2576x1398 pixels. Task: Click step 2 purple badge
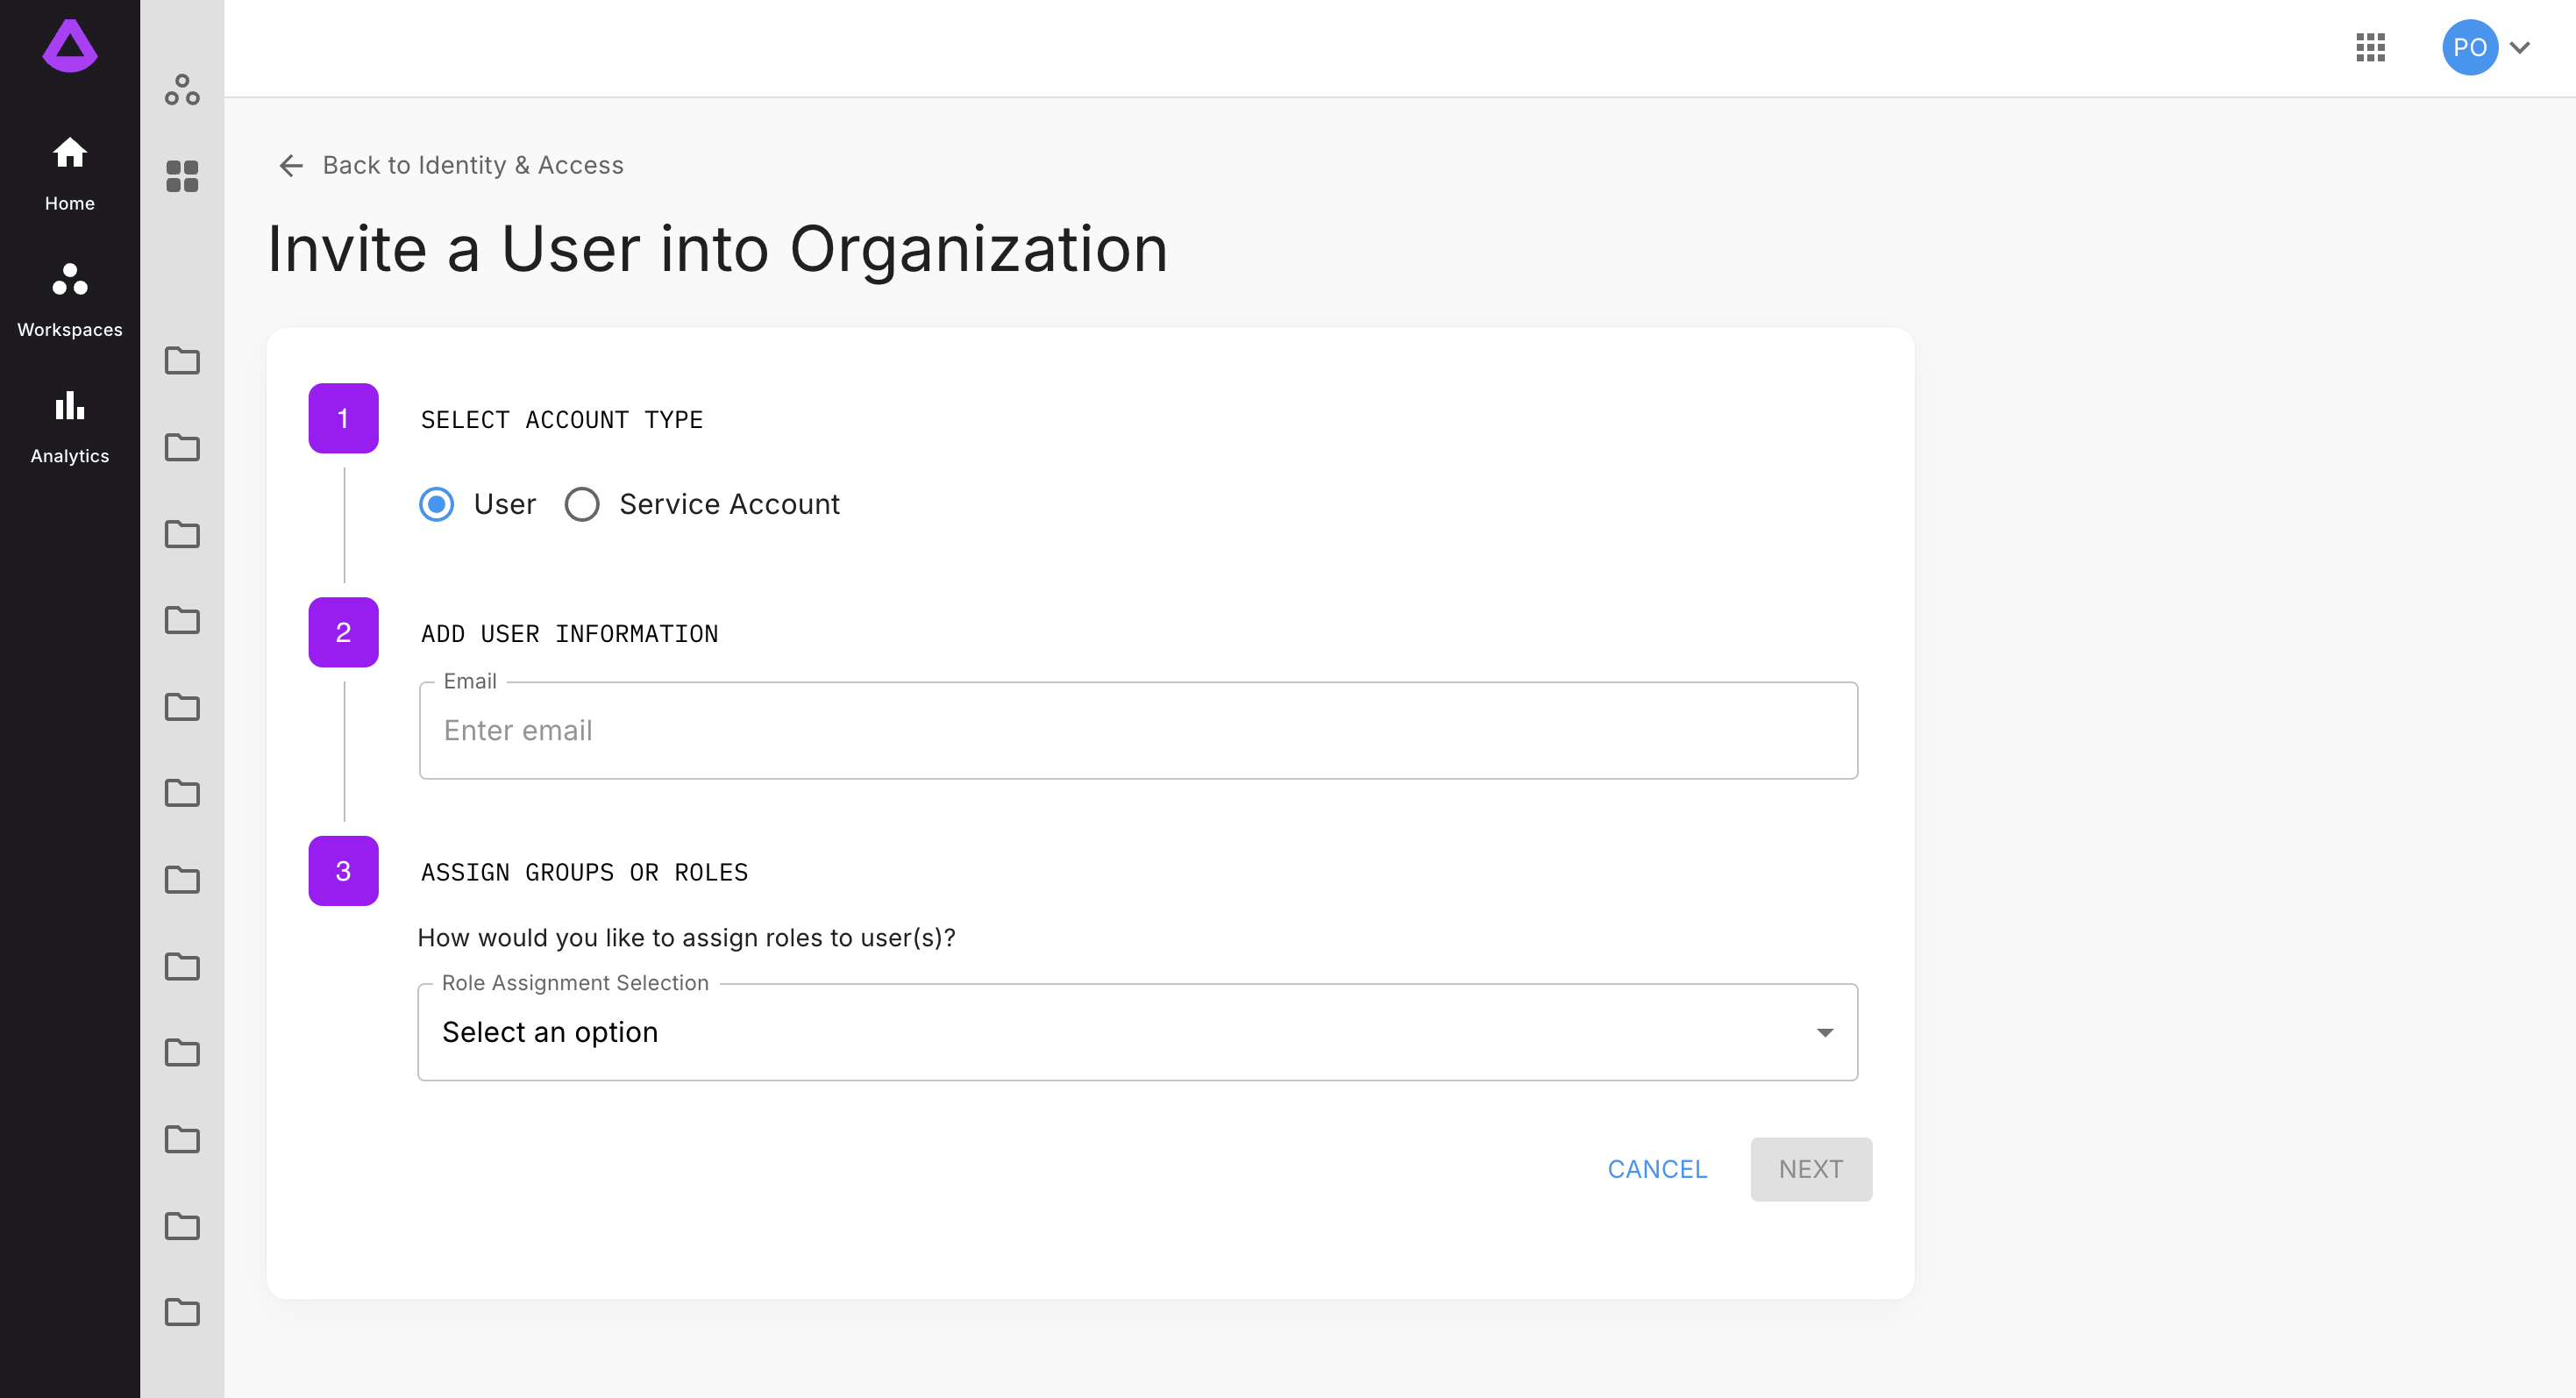pos(343,632)
